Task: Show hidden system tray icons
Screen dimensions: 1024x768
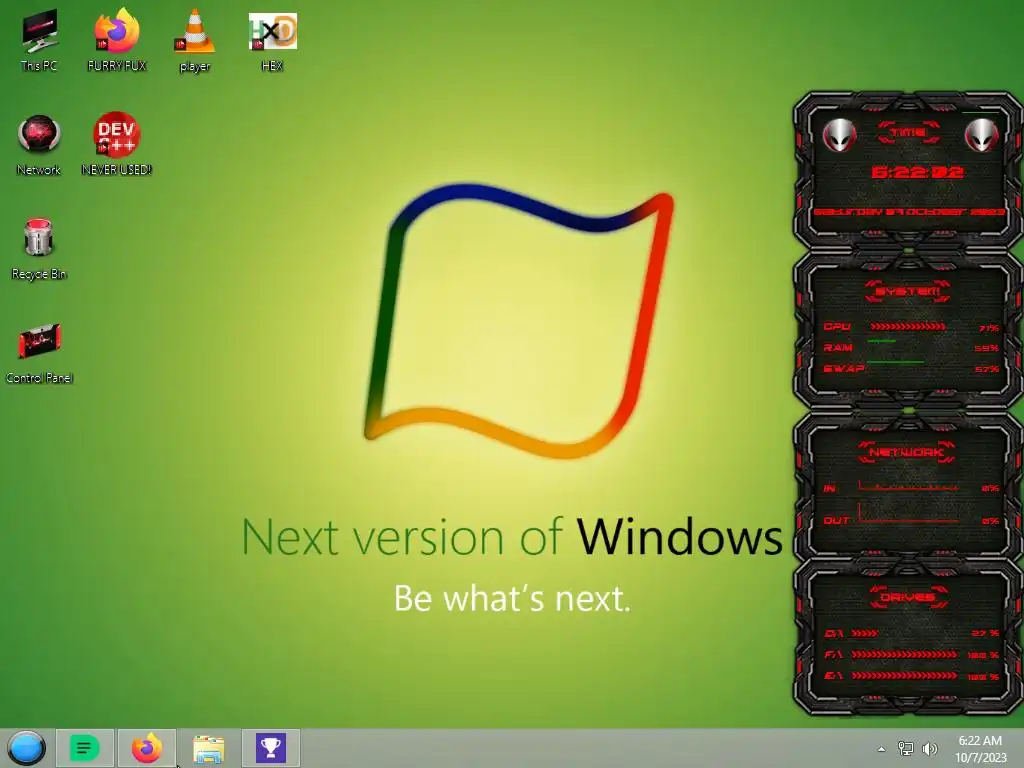Action: (882, 749)
